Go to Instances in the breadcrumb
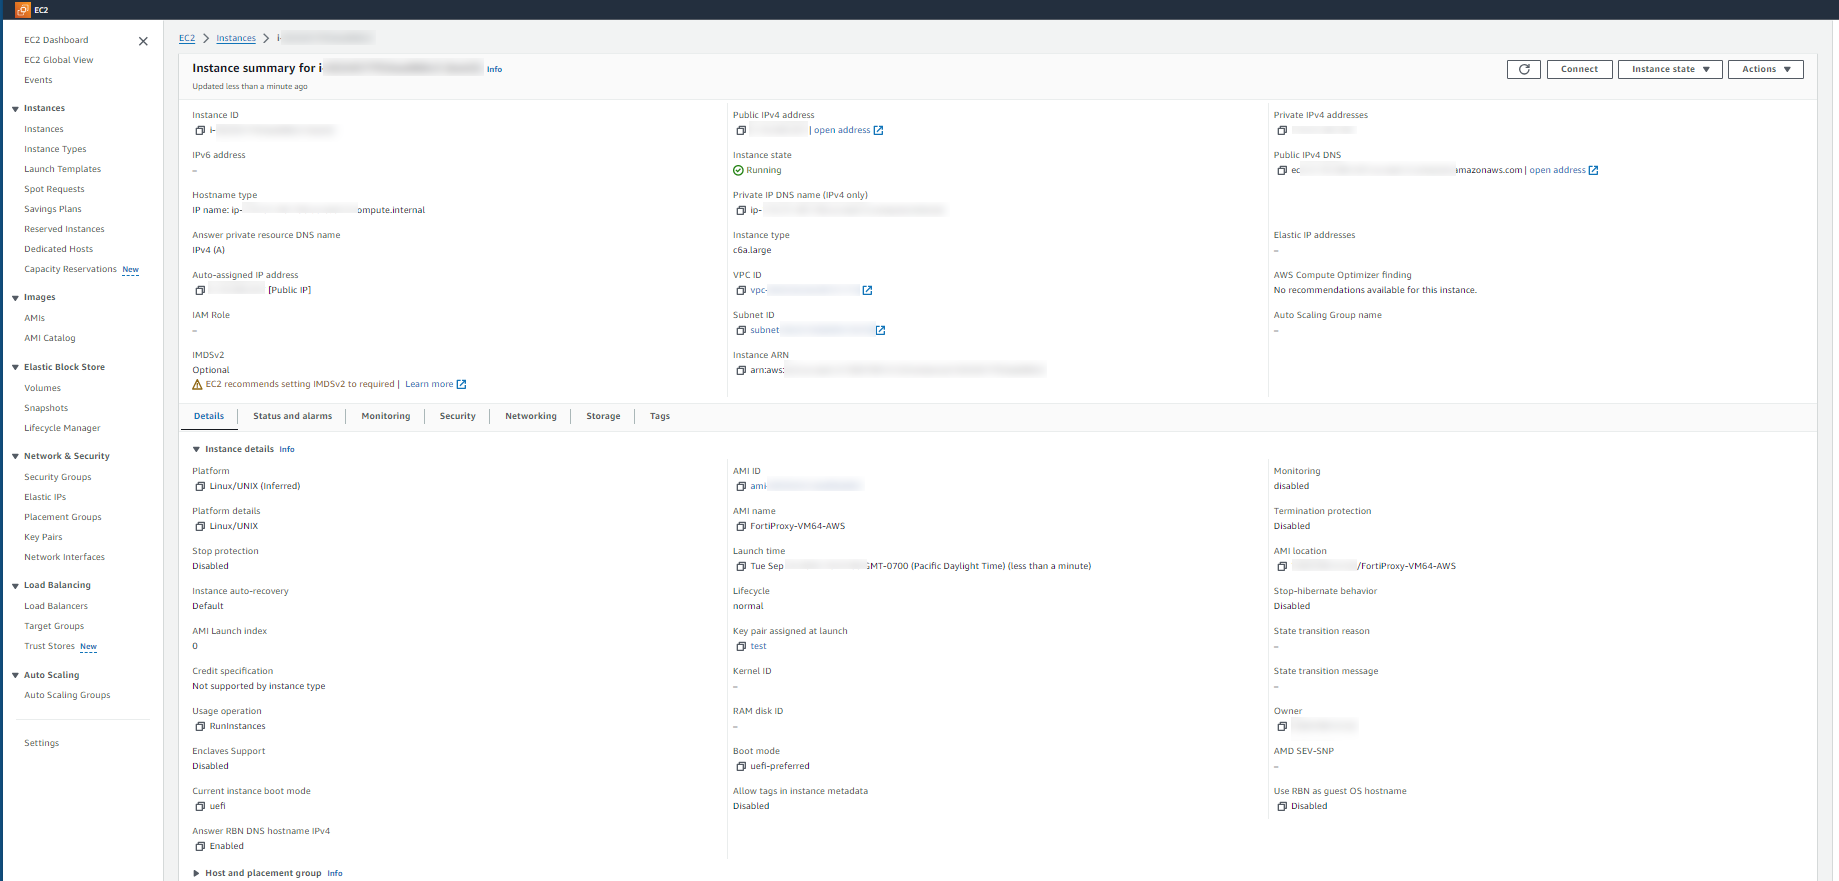This screenshot has width=1839, height=881. tap(236, 38)
